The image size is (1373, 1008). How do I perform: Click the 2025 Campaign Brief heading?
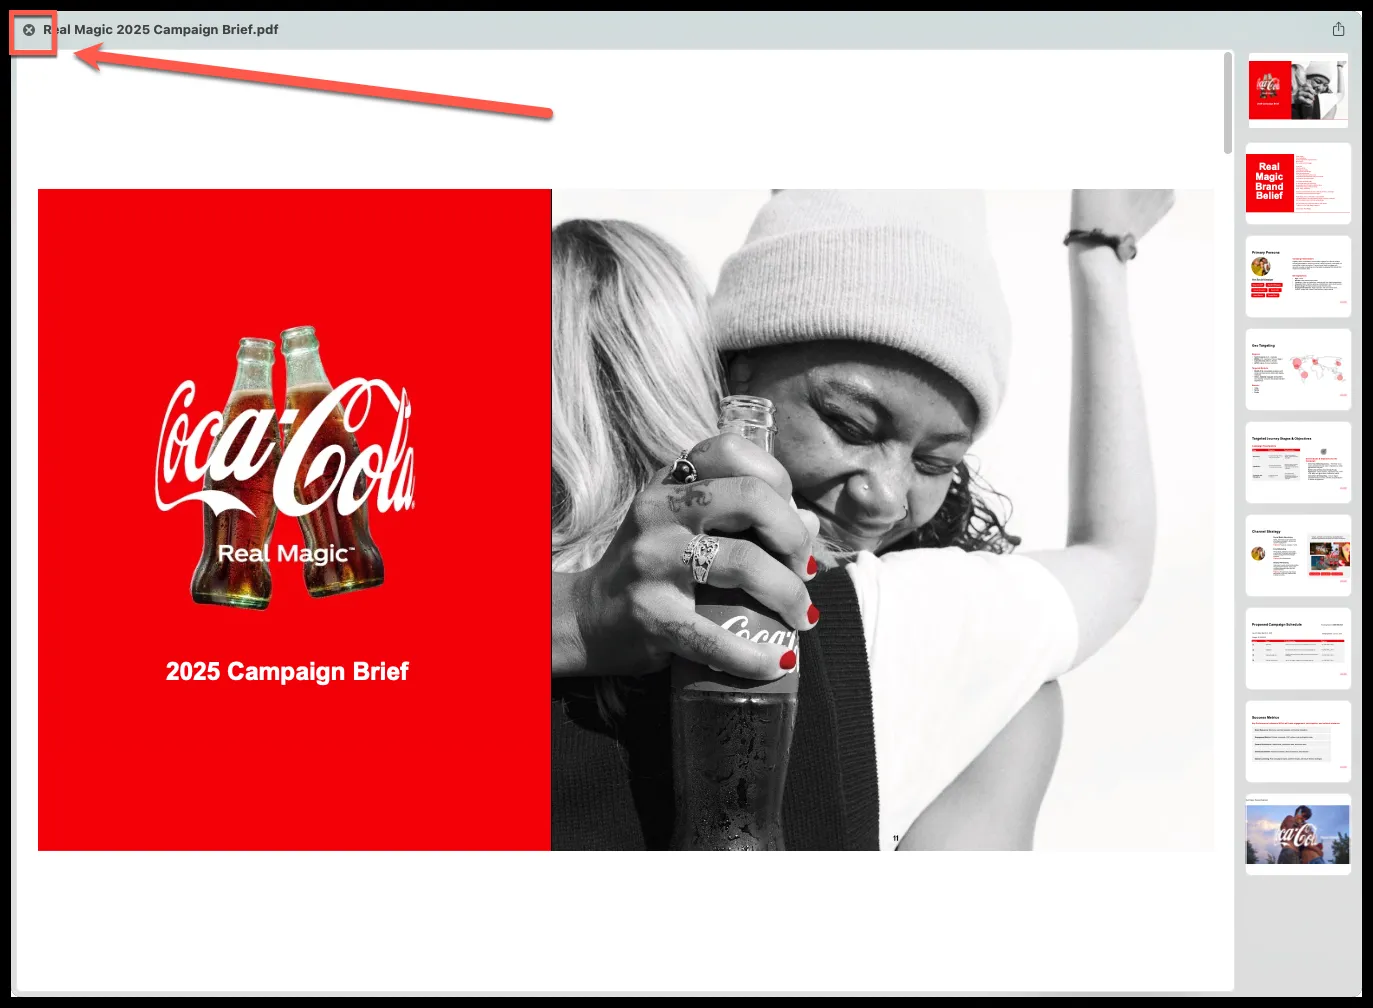(x=287, y=671)
